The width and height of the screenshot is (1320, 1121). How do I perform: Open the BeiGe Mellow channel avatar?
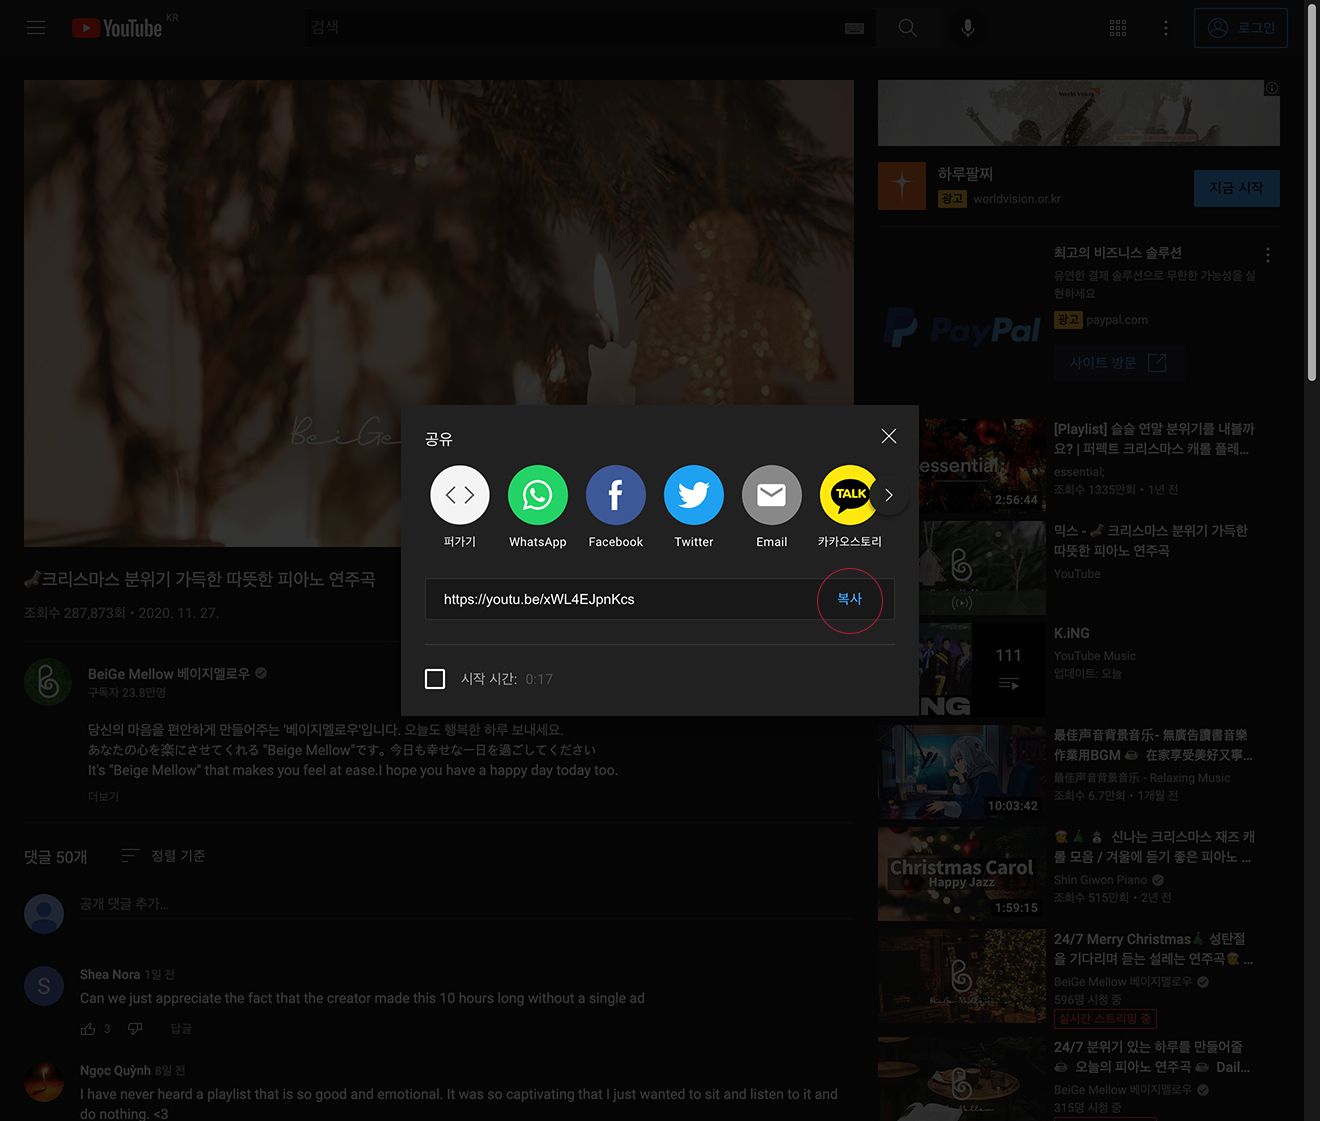(48, 682)
